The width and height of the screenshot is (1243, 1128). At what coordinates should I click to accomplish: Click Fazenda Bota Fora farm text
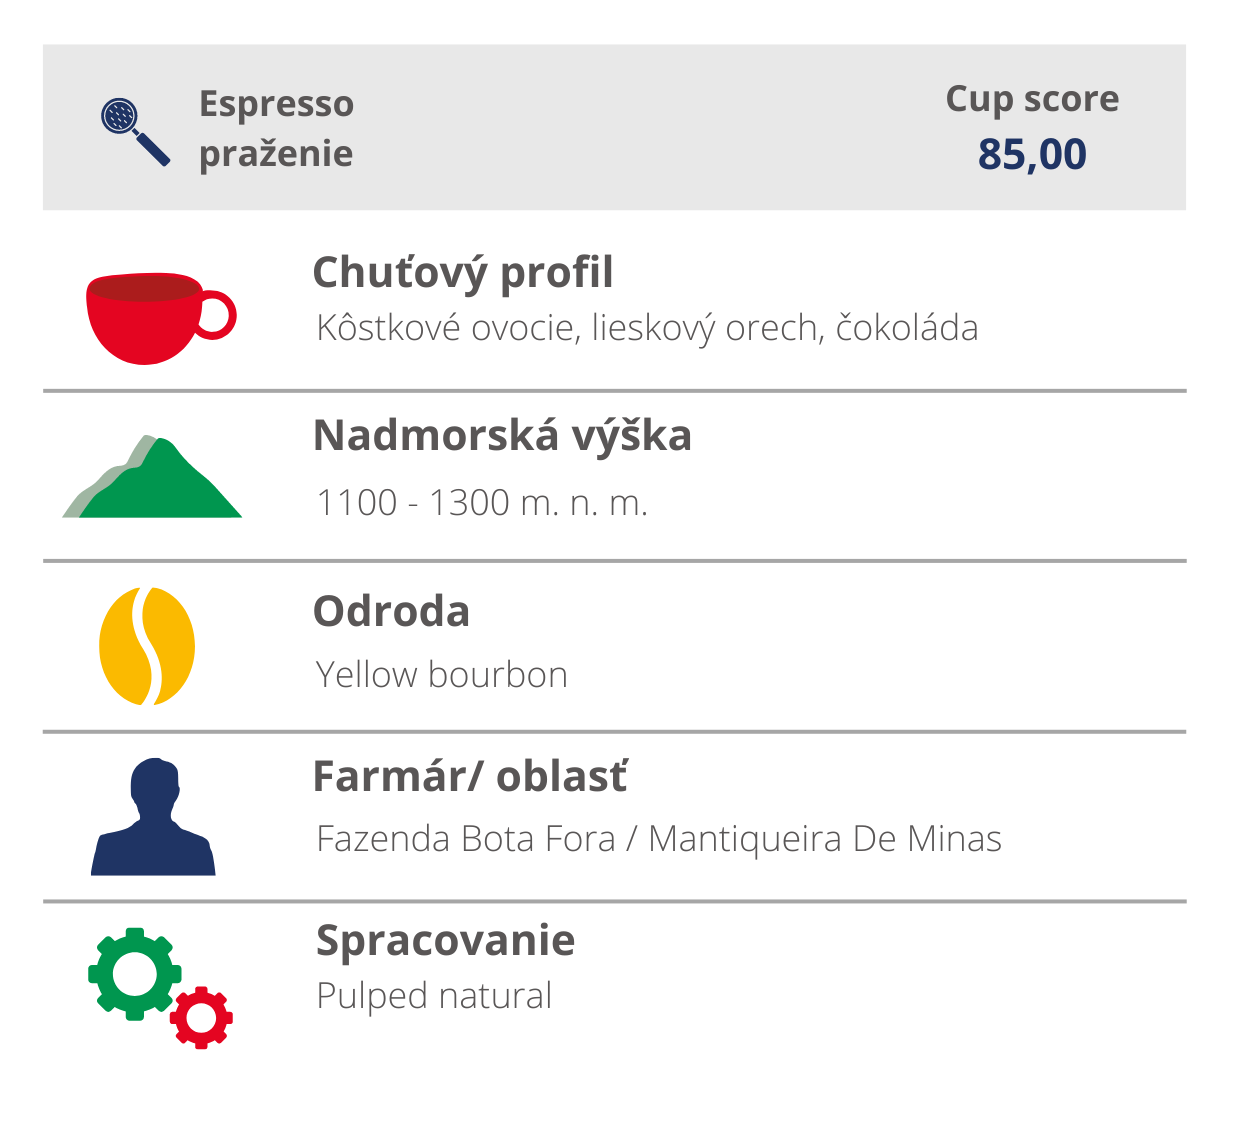(466, 839)
